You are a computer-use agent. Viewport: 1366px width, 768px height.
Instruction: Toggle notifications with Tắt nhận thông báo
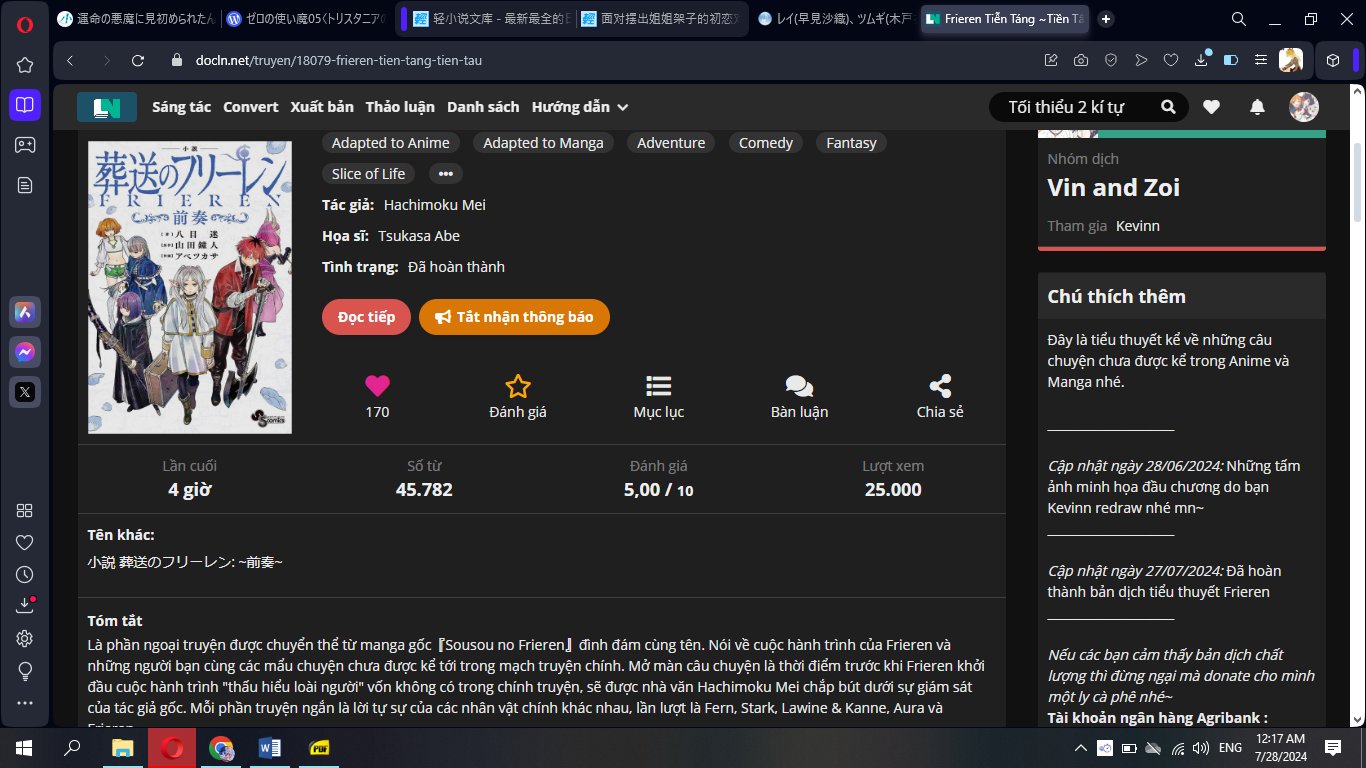click(514, 317)
